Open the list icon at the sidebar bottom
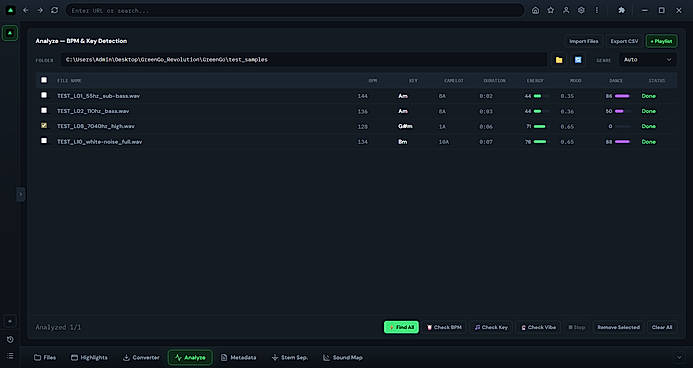This screenshot has height=368, width=693. coord(10,356)
